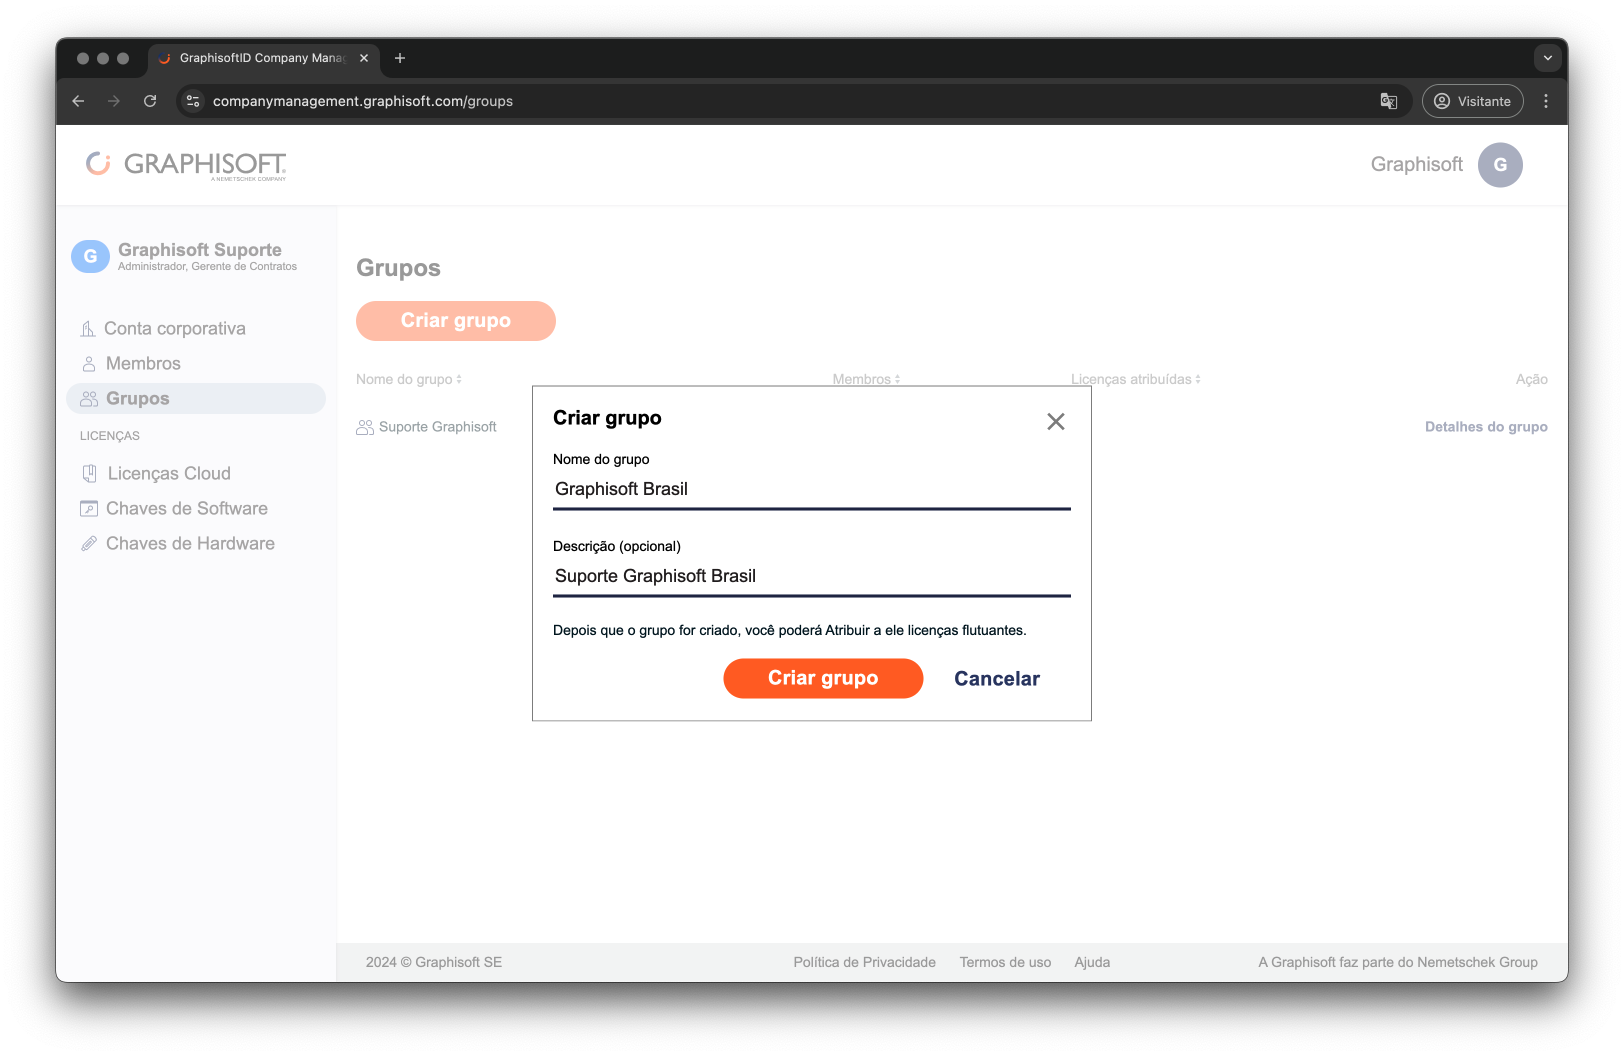The image size is (1624, 1056).
Task: Click the Conta corporativa building icon
Action: [x=89, y=329]
